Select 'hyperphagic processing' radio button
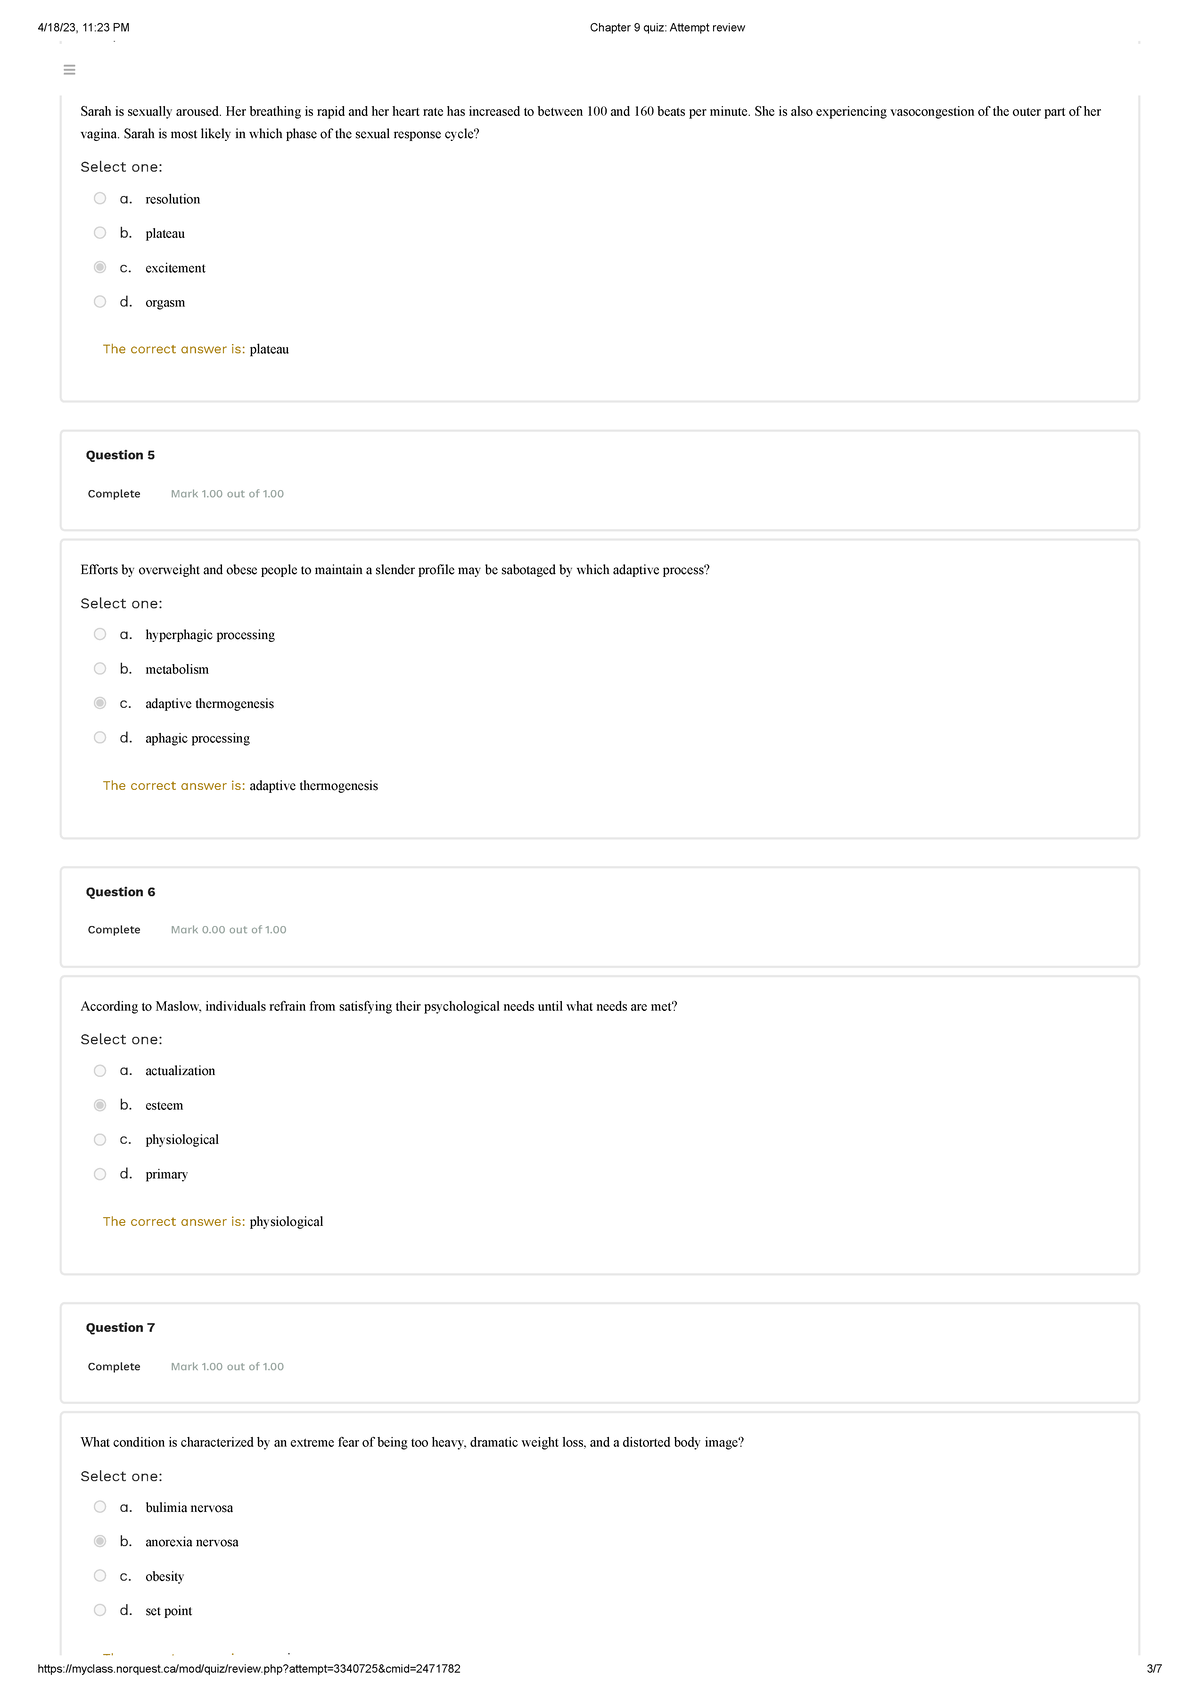 click(100, 634)
